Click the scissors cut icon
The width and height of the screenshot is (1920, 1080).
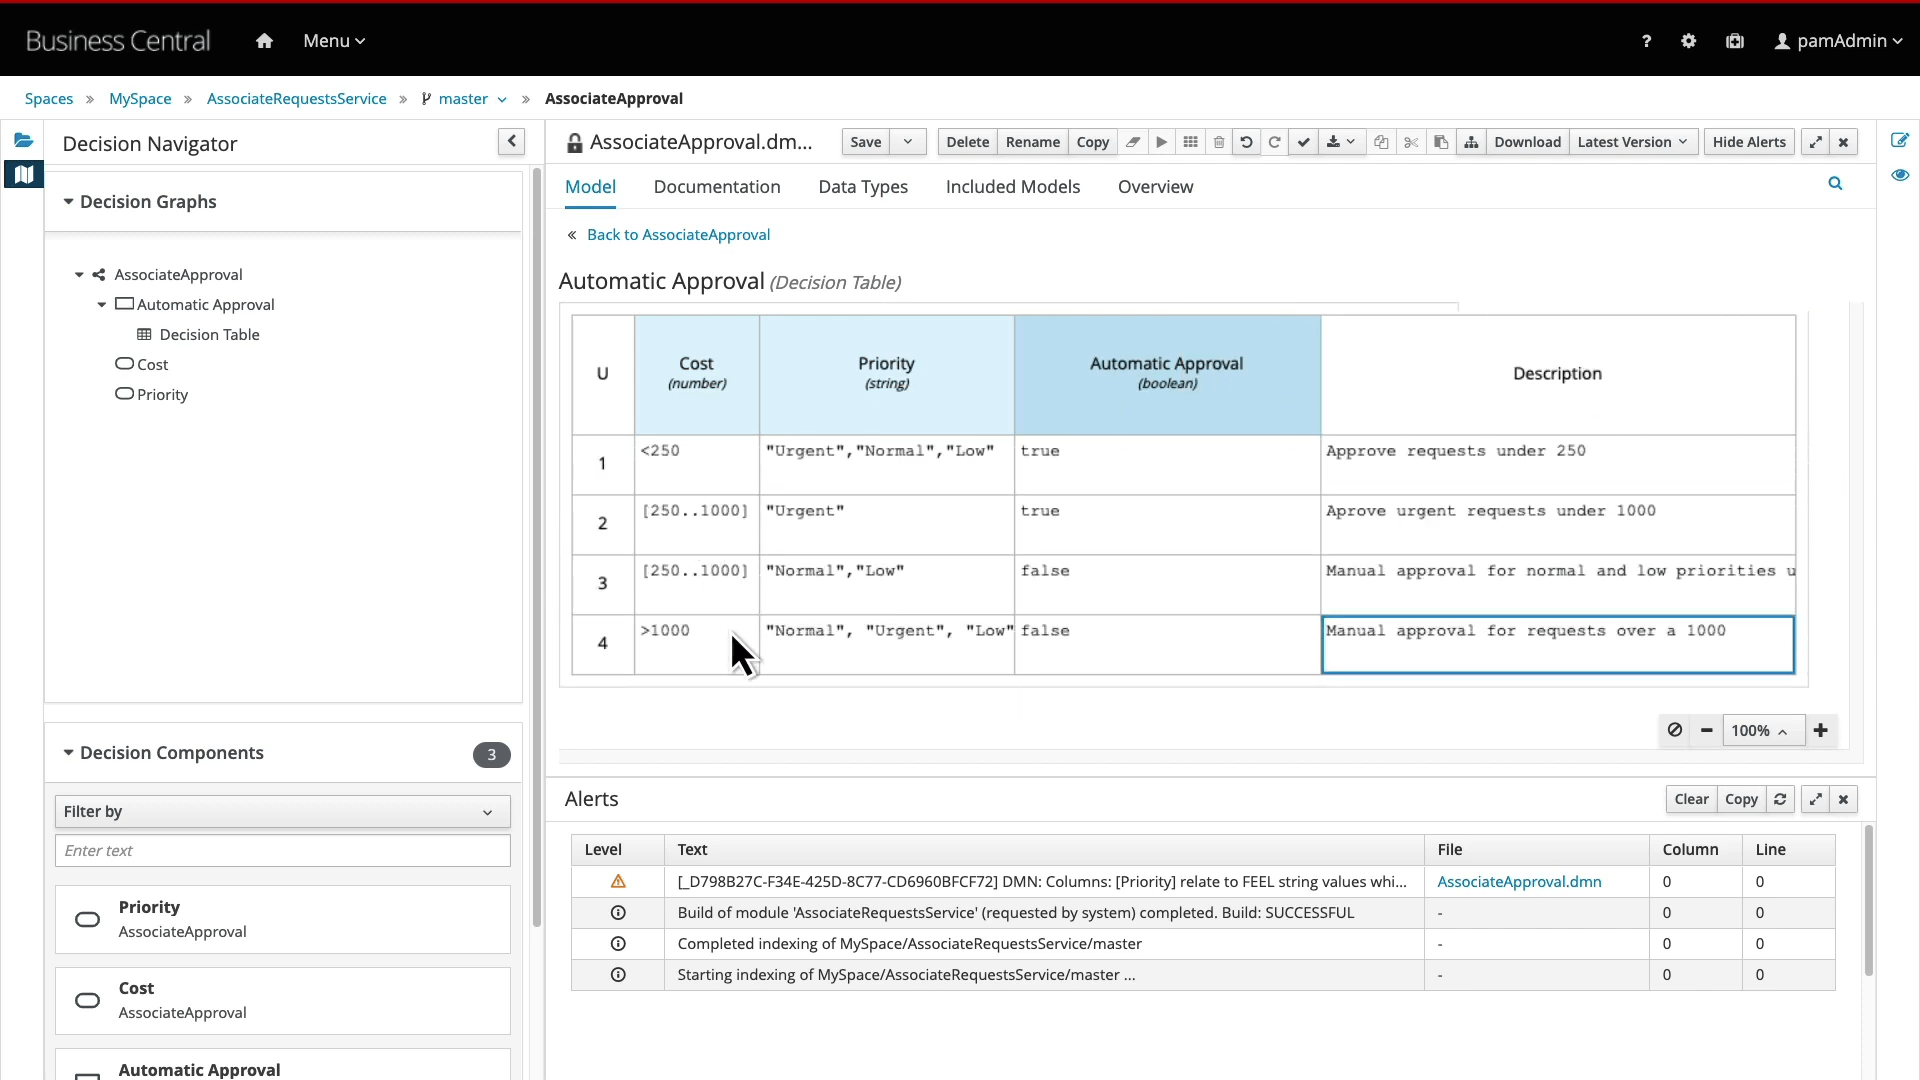(1411, 142)
